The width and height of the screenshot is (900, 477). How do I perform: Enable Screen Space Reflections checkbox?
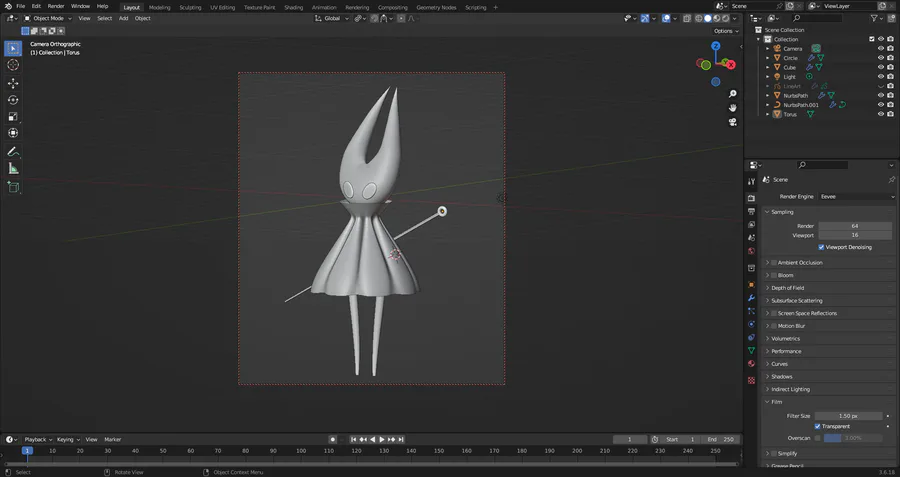point(774,313)
